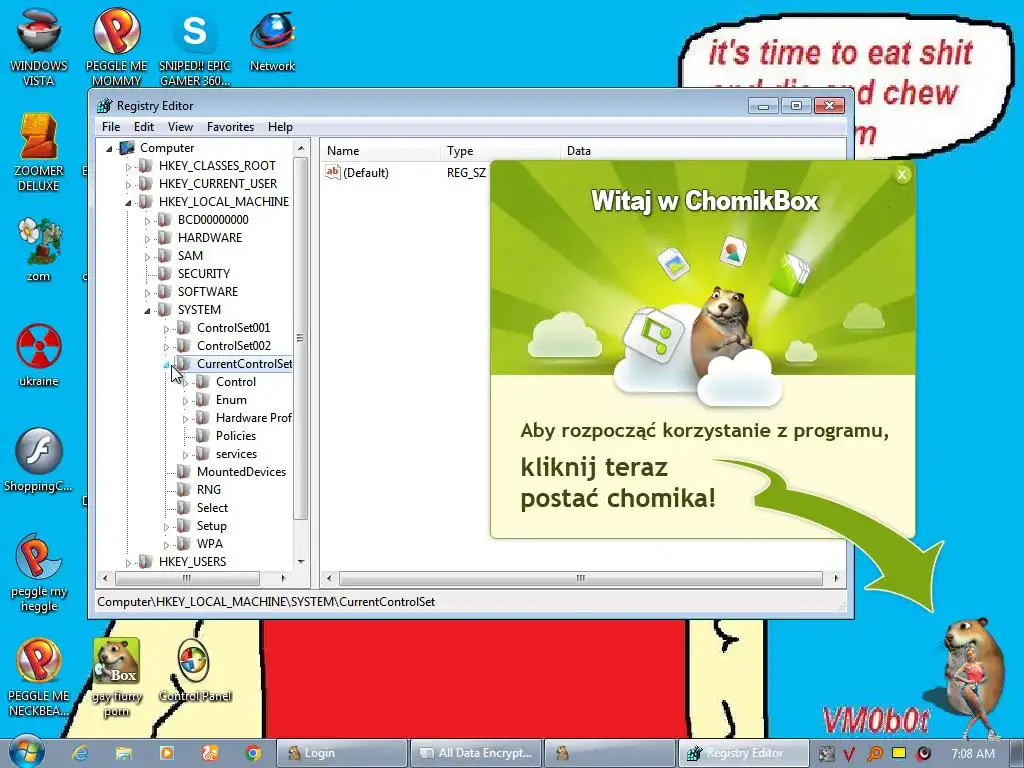The height and width of the screenshot is (768, 1024).
Task: Launch Windows Media Player from the taskbar
Action: click(167, 753)
